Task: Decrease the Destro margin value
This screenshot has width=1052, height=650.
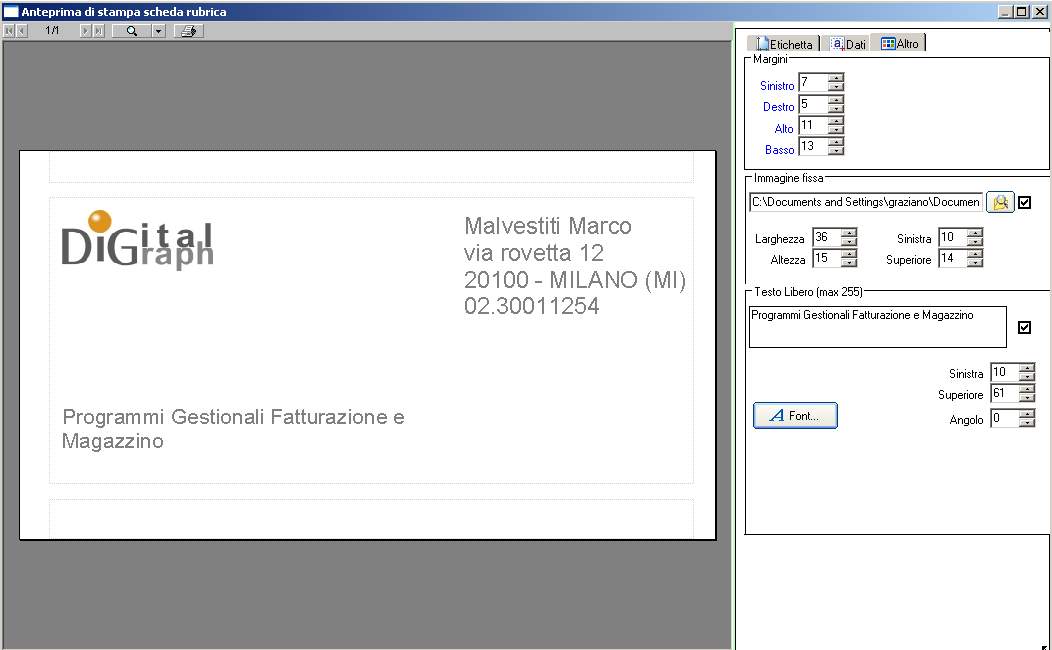Action: click(x=836, y=108)
